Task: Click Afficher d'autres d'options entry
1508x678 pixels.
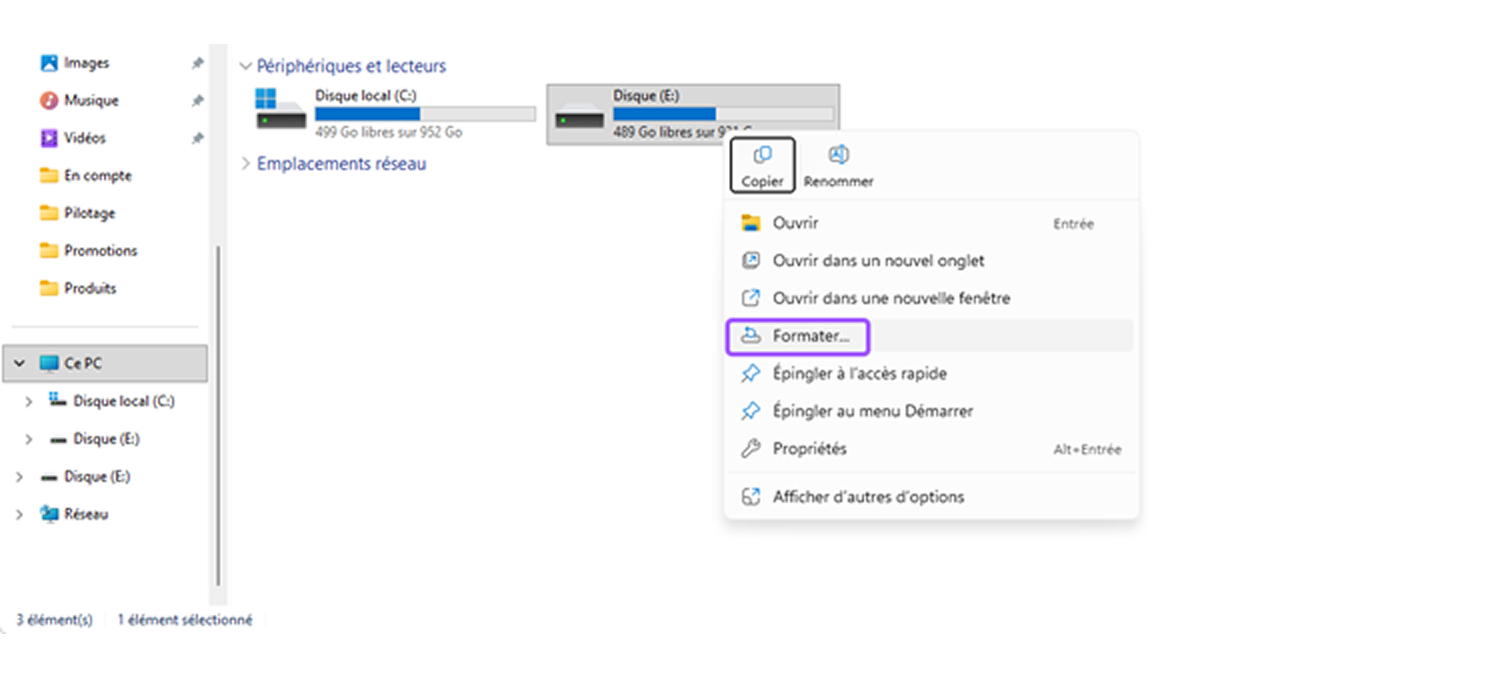Action: pyautogui.click(x=868, y=497)
